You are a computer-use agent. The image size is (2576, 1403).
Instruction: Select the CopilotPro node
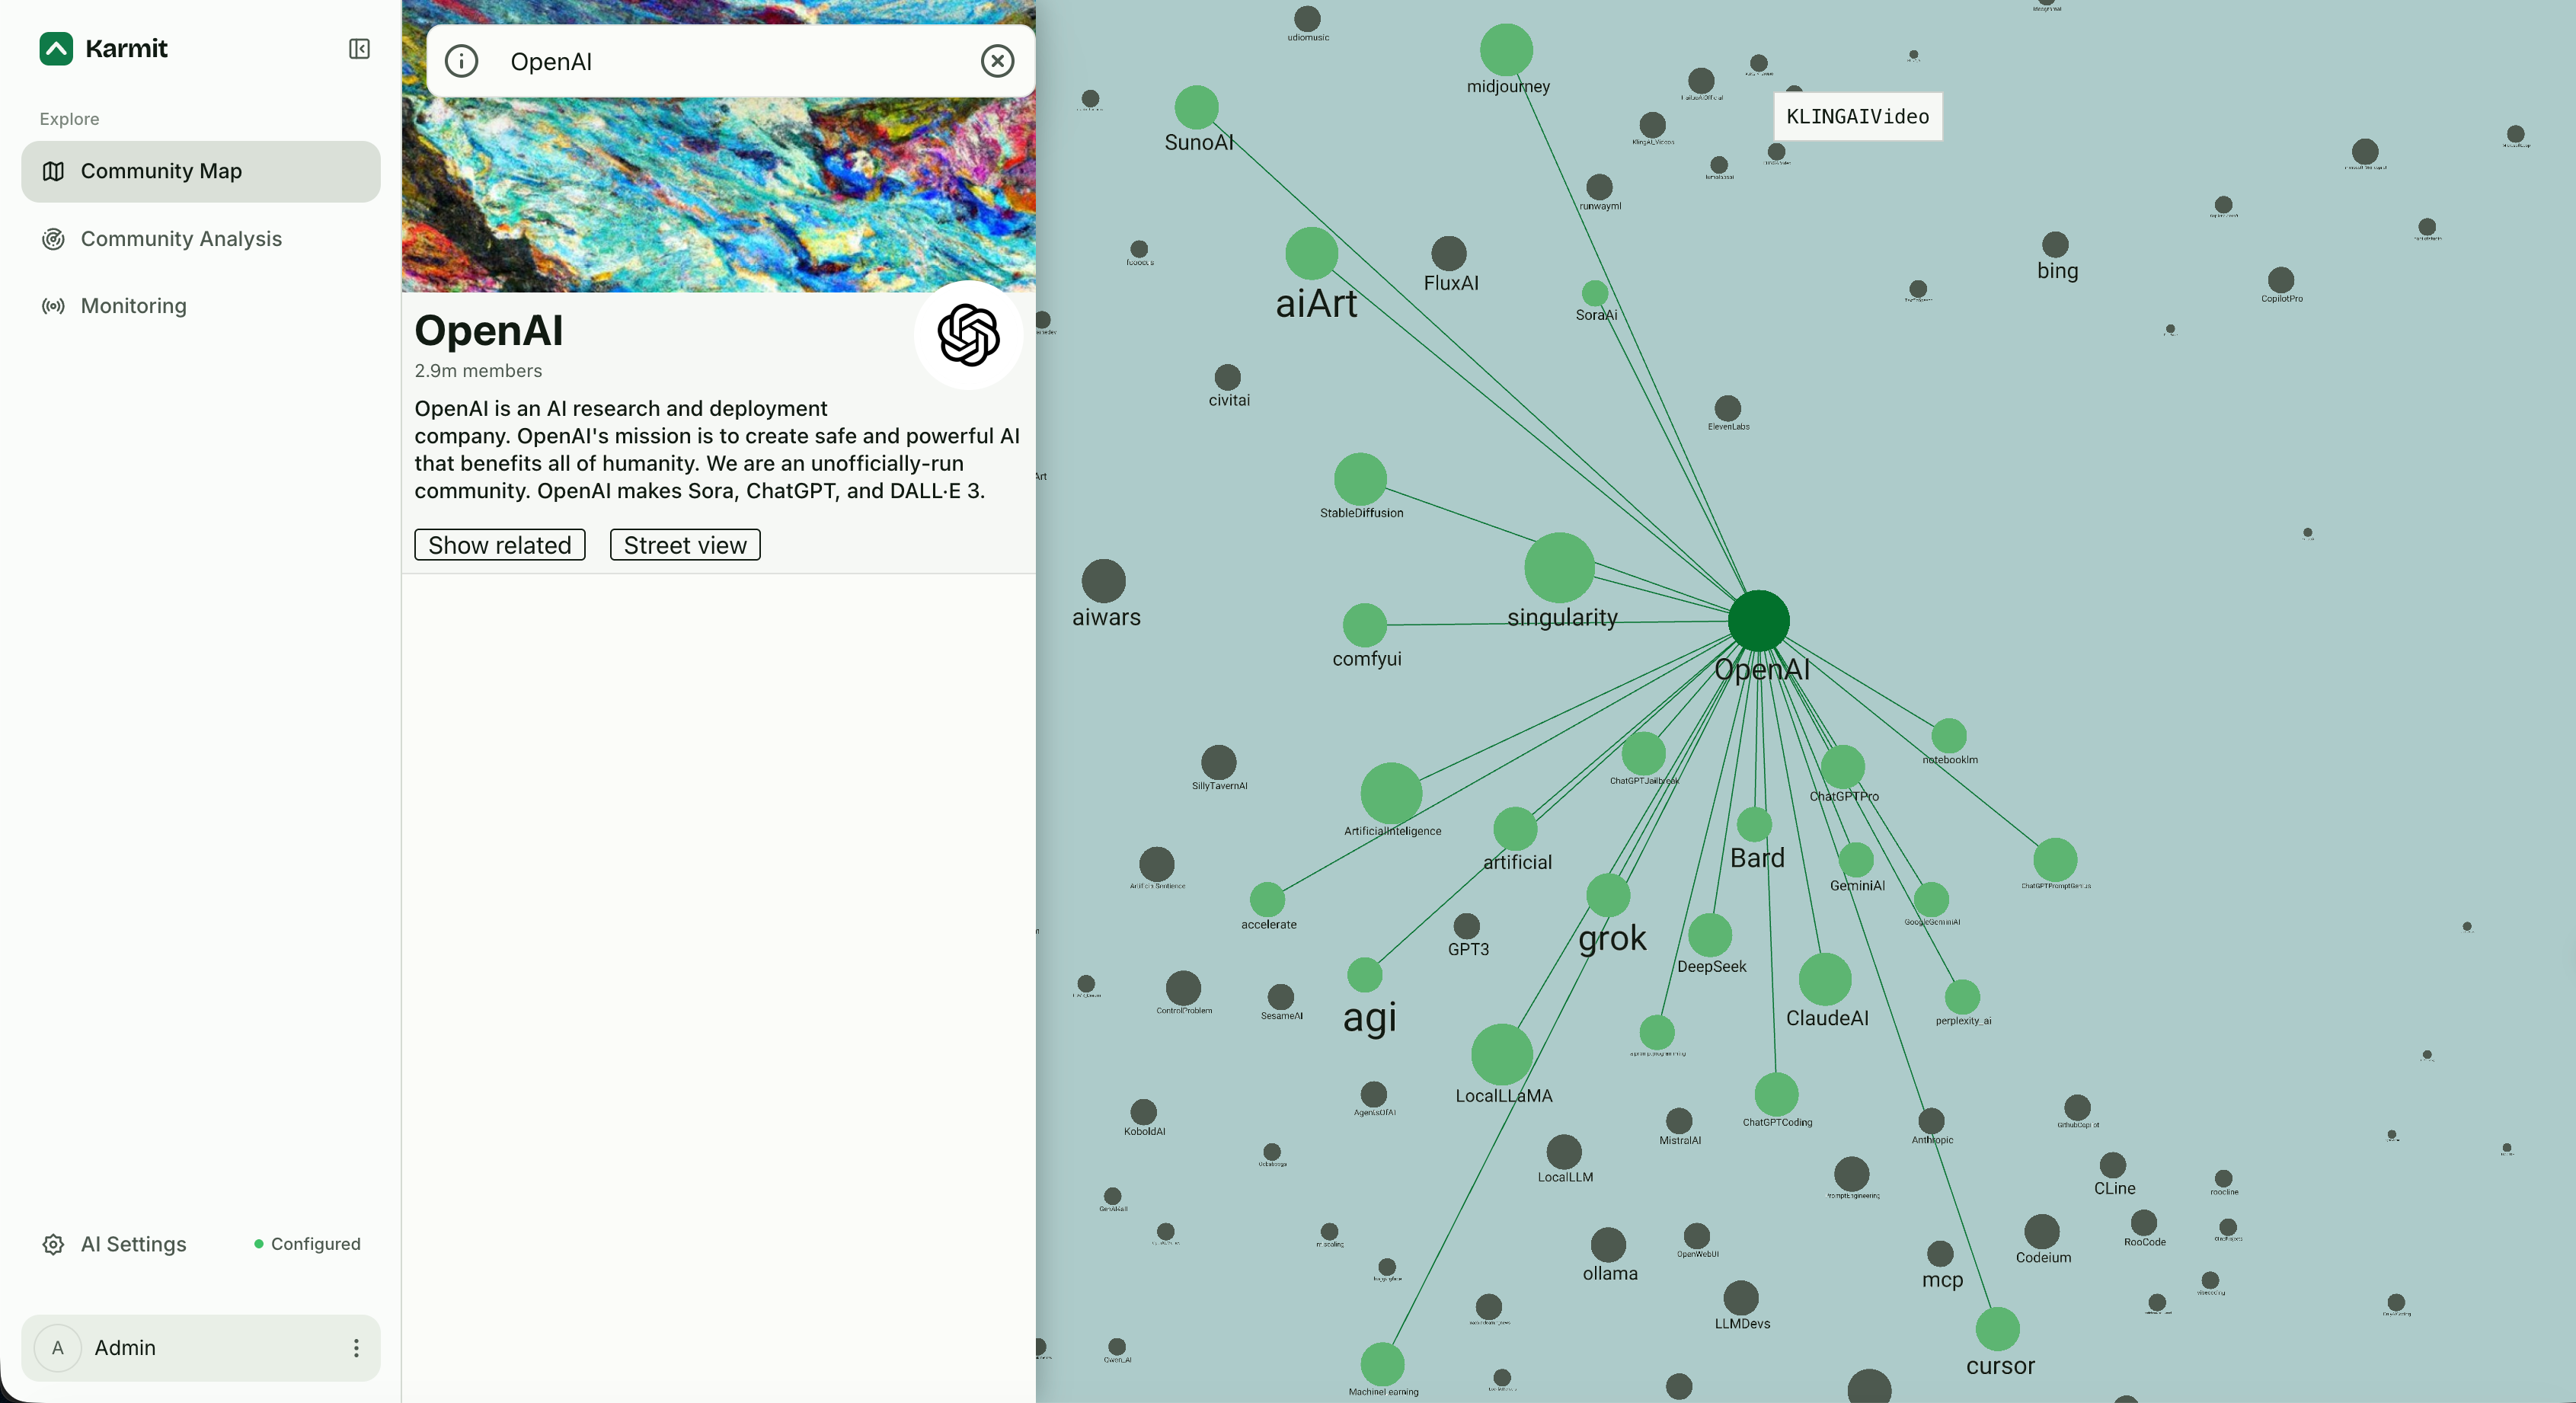click(x=2281, y=280)
